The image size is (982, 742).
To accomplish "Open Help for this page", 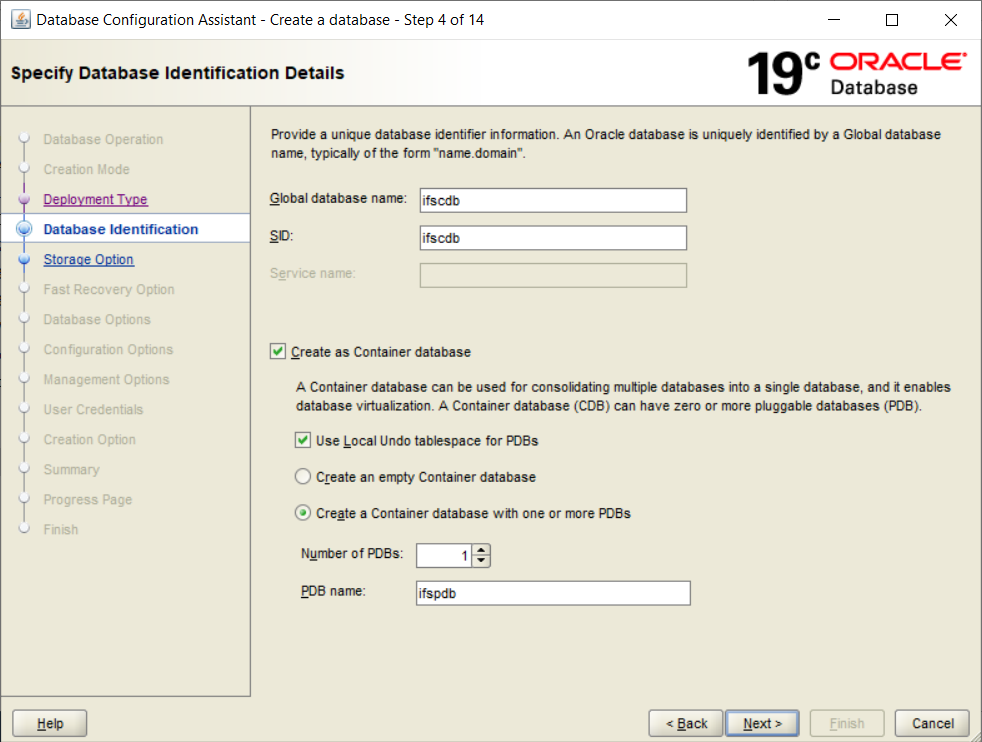I will [50, 724].
